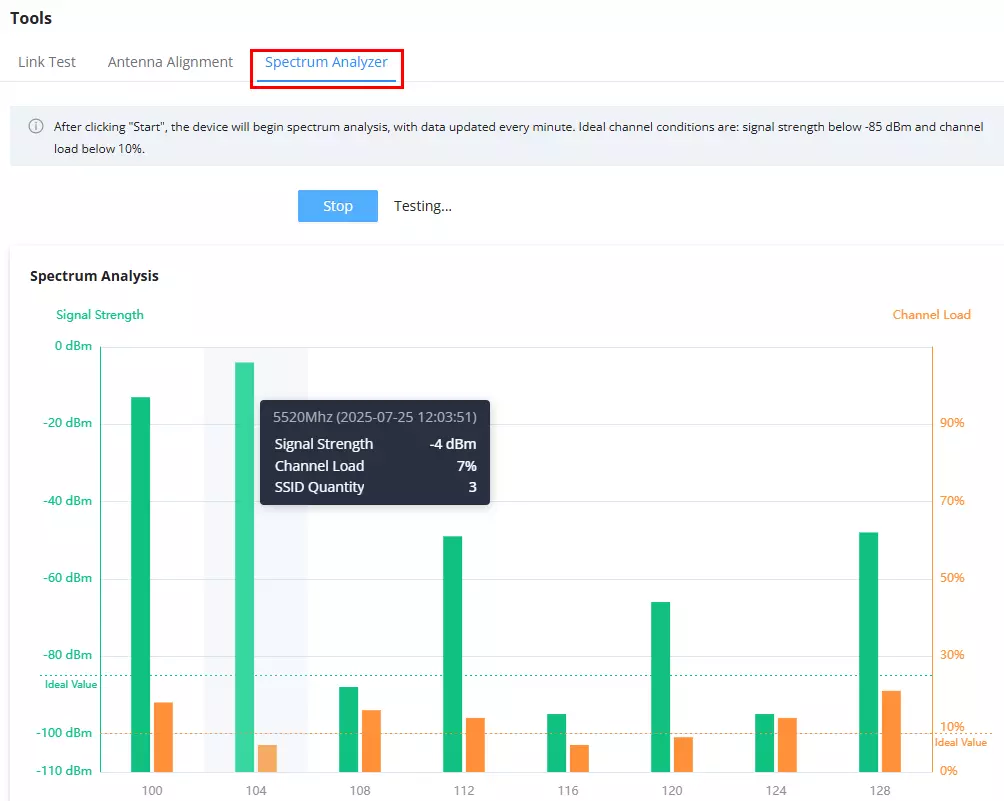Click the green signal bar for channel 124
This screenshot has width=1004, height=801.
(x=765, y=743)
